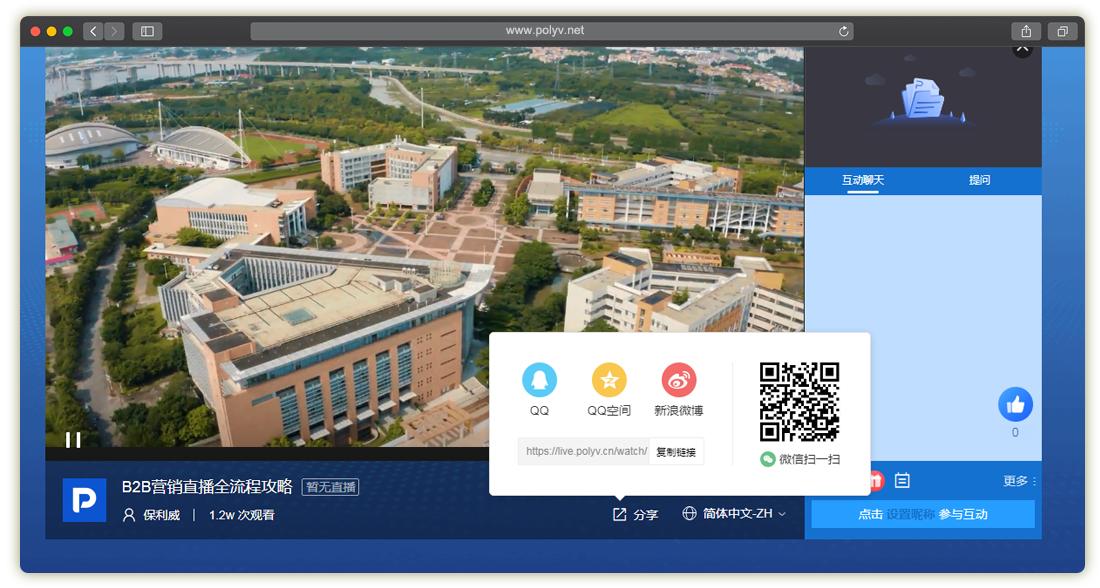The height and width of the screenshot is (588, 1100).
Task: Click 设置昵称 to join interaction
Action: [910, 514]
